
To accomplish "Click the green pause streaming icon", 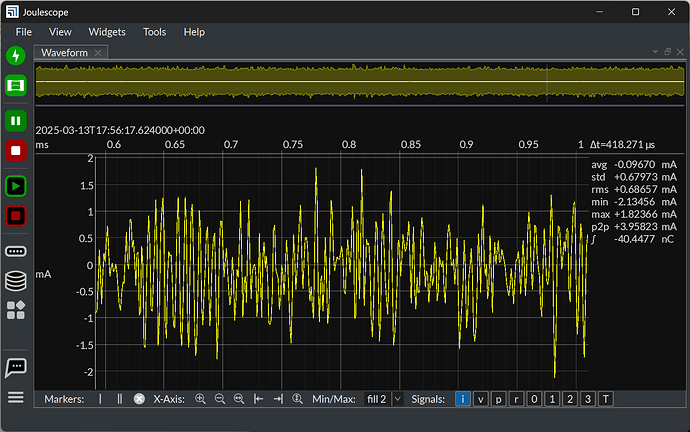I will coord(16,121).
